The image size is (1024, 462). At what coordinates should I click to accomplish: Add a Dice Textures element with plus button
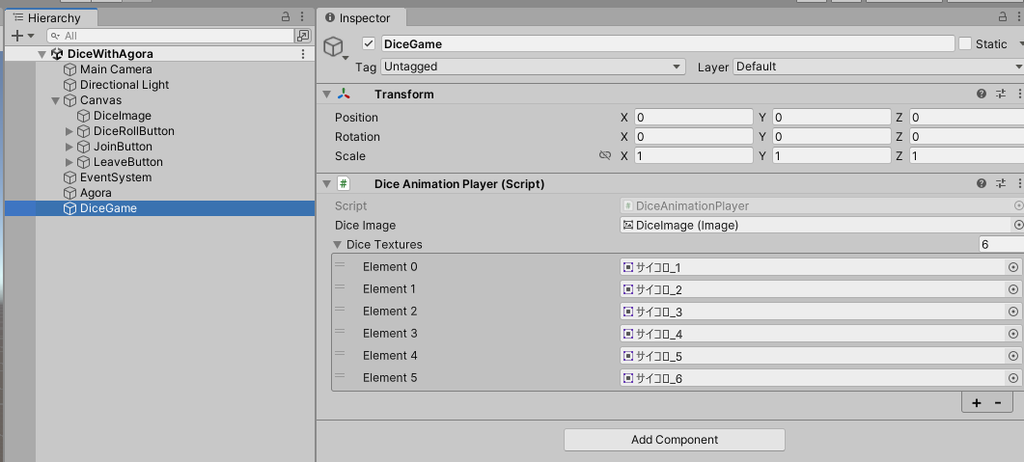click(x=976, y=403)
